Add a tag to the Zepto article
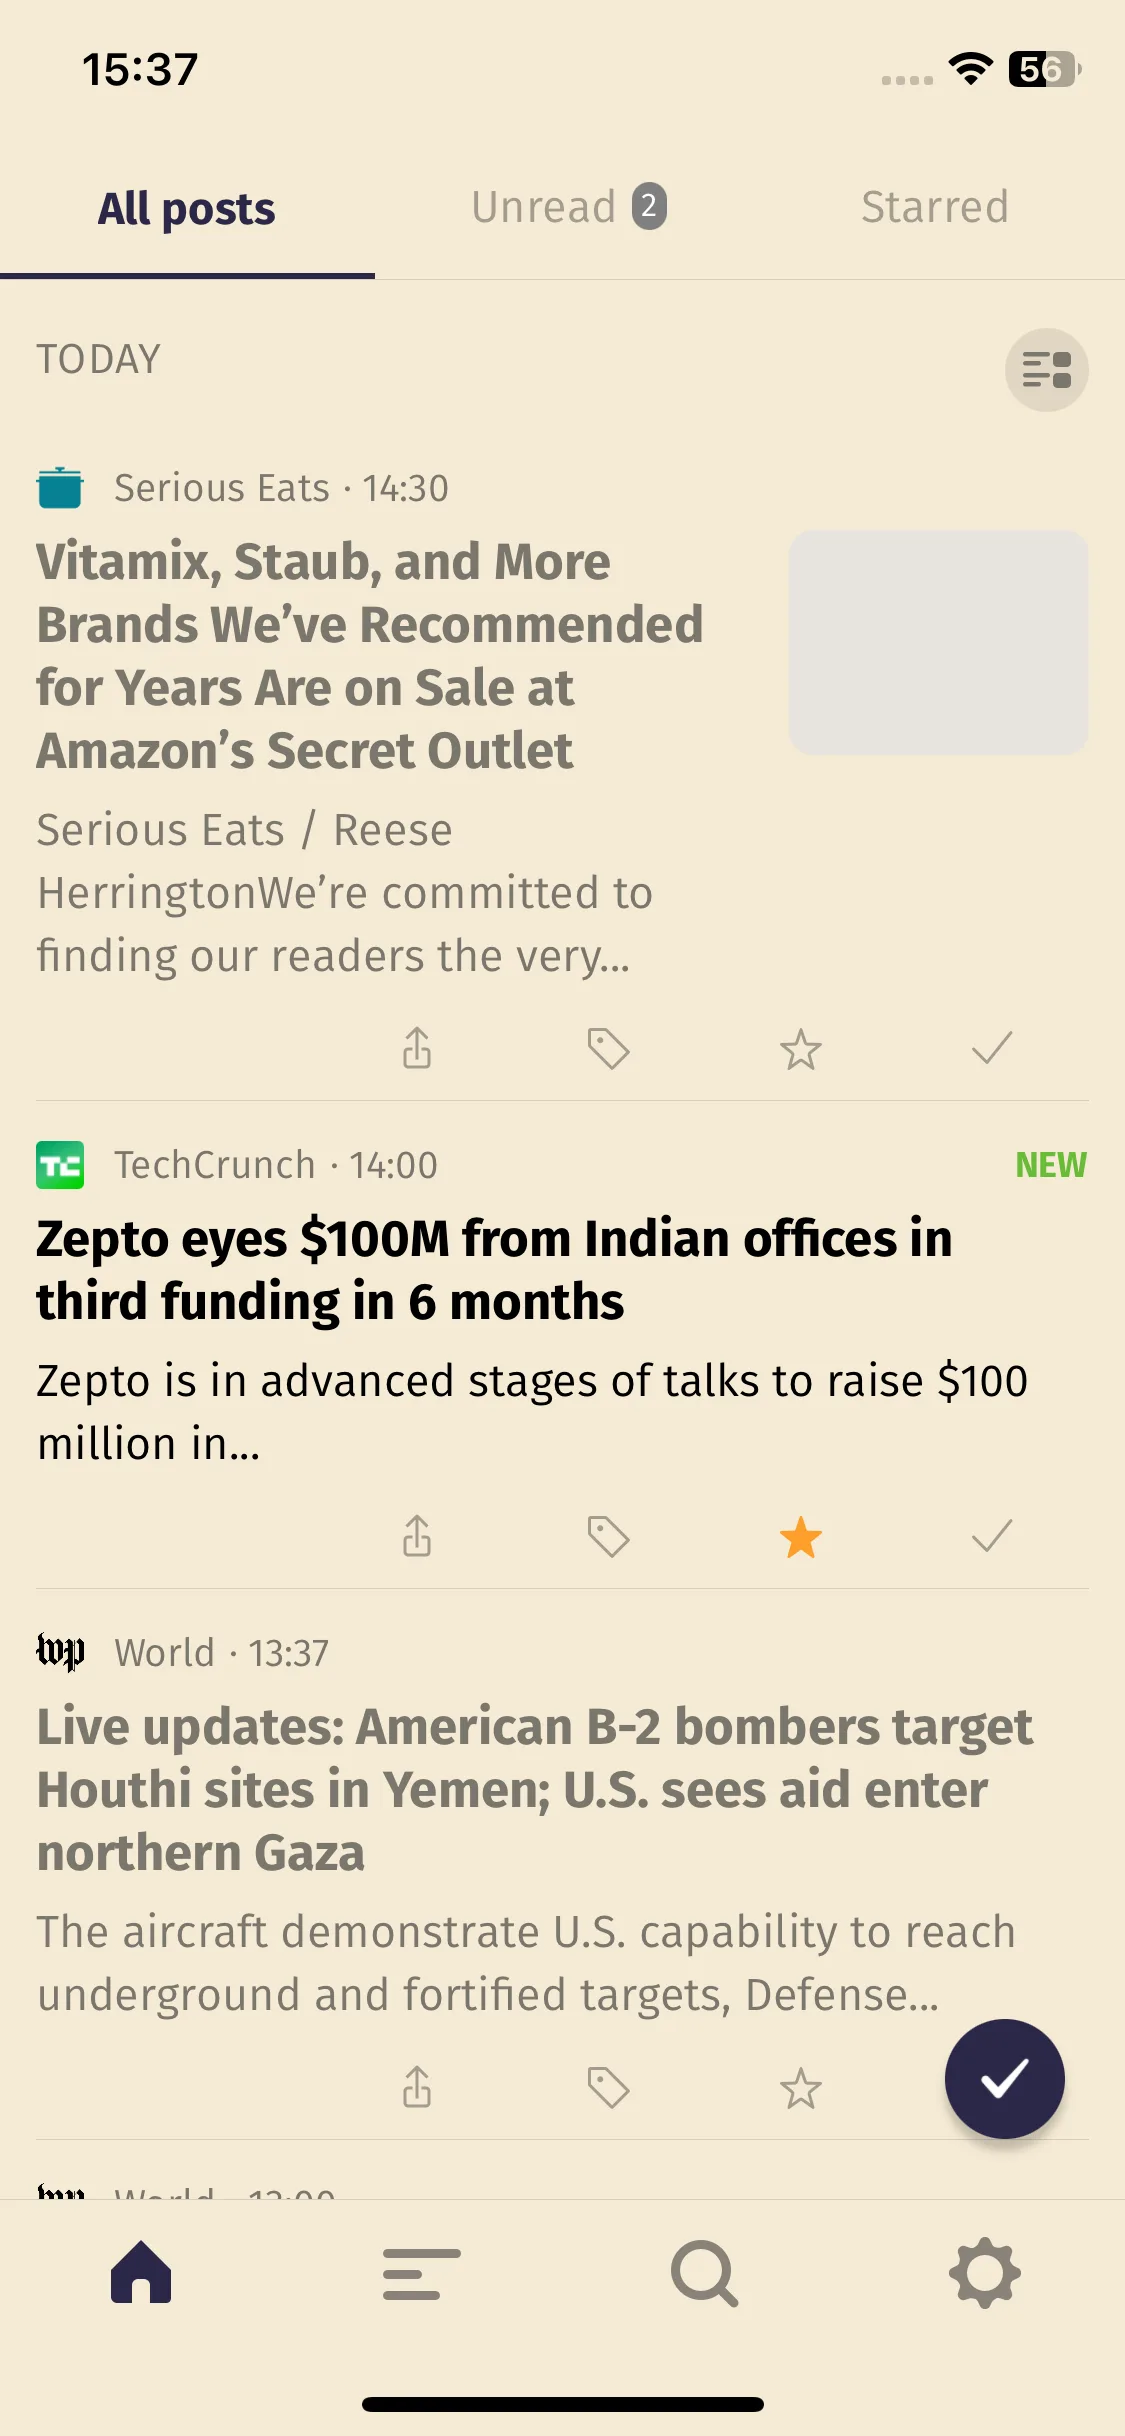This screenshot has width=1125, height=2436. [608, 1537]
